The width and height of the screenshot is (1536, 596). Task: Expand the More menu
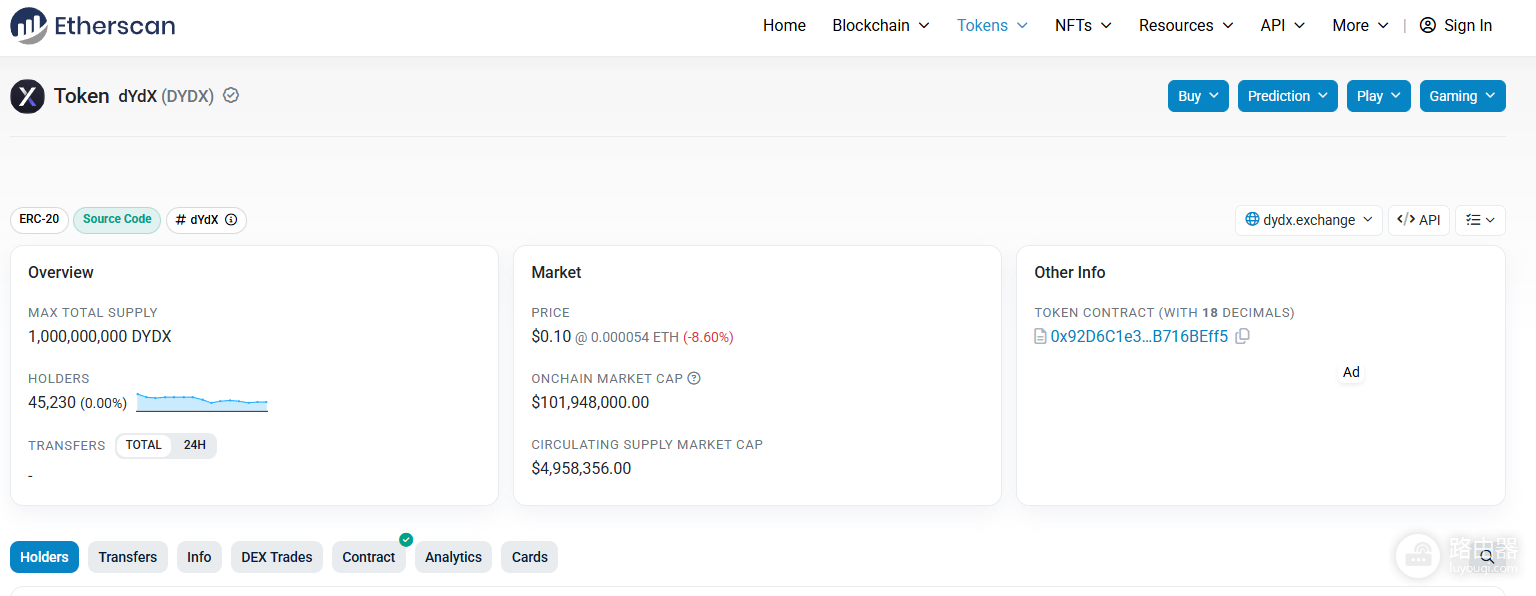tap(1360, 26)
